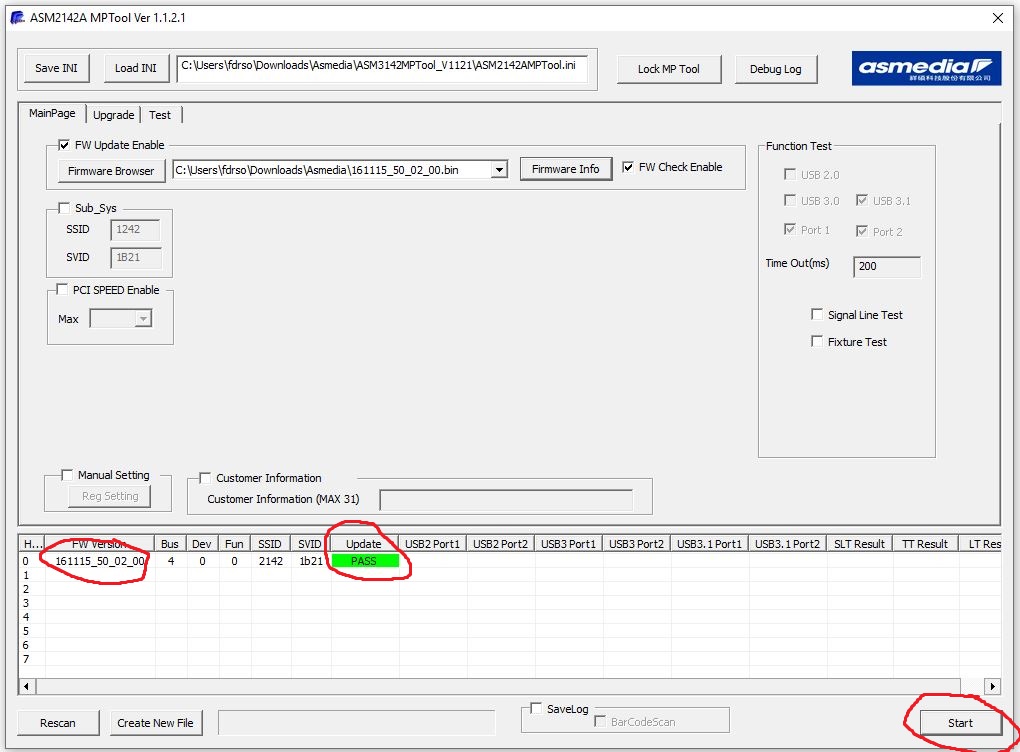Switch to the MainPage tab
The height and width of the screenshot is (752, 1020).
pos(52,113)
